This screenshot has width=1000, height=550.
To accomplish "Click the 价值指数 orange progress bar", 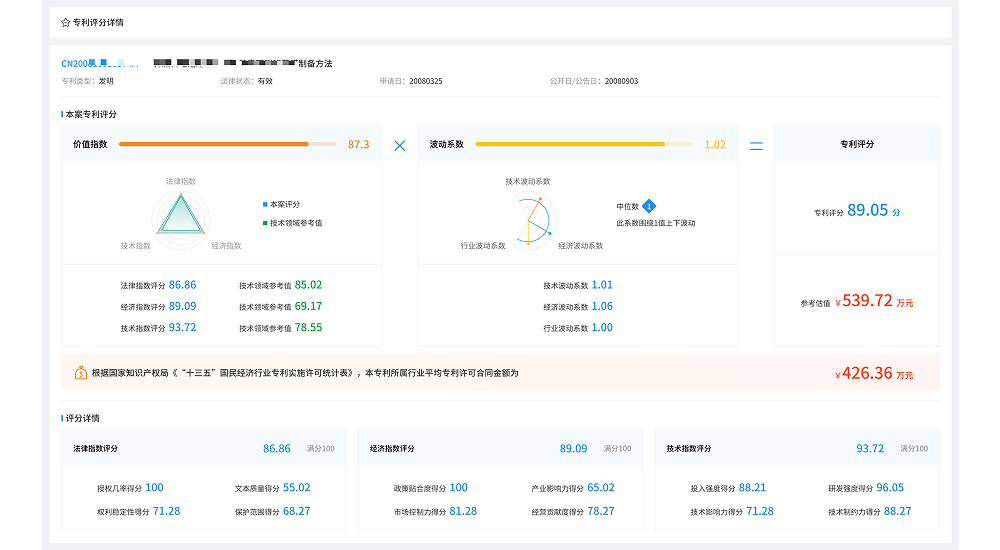I will coord(228,144).
